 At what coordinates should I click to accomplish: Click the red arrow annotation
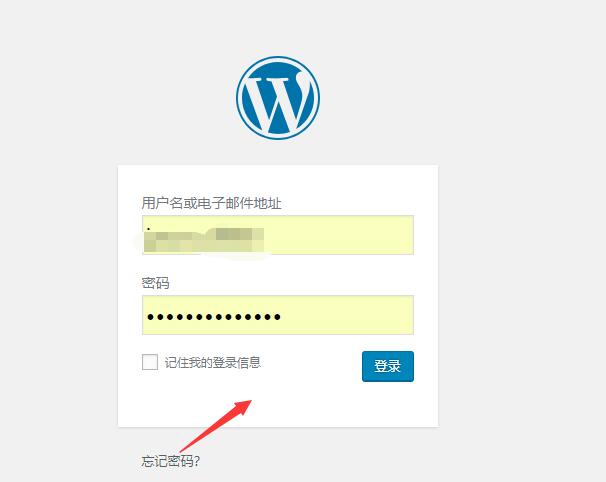coord(216,425)
